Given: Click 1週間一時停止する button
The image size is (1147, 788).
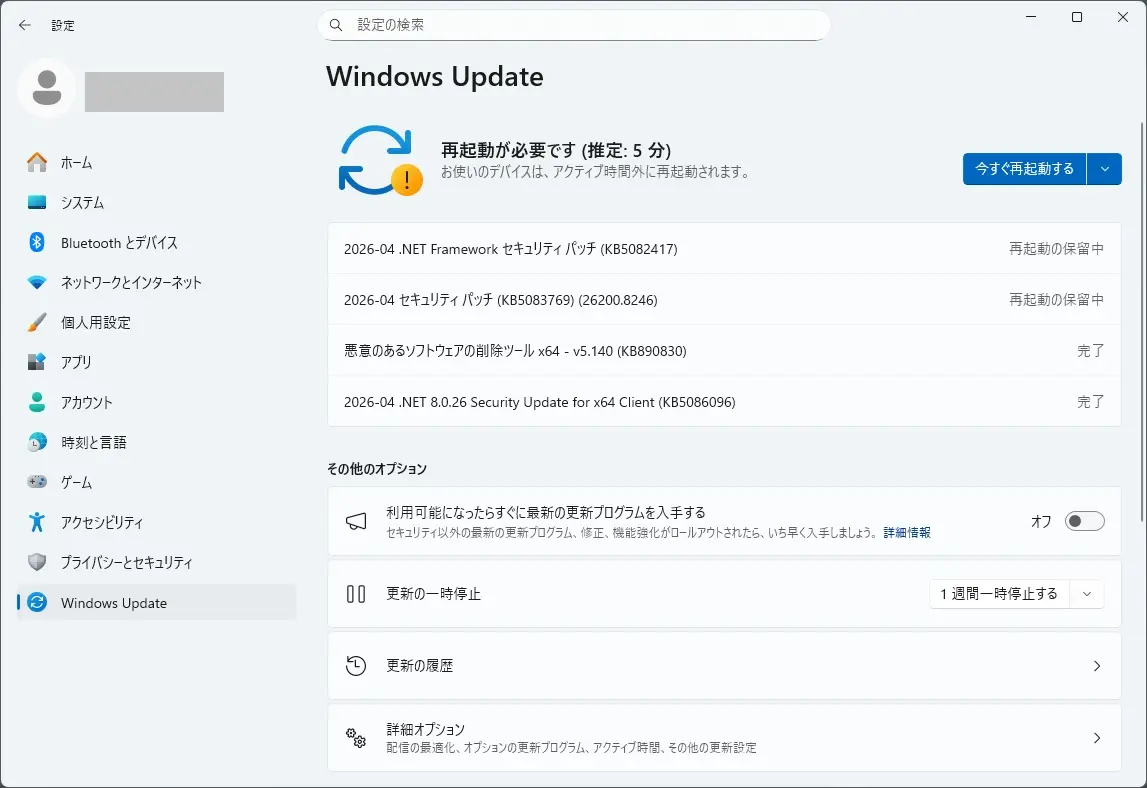Looking at the screenshot, I should point(999,594).
